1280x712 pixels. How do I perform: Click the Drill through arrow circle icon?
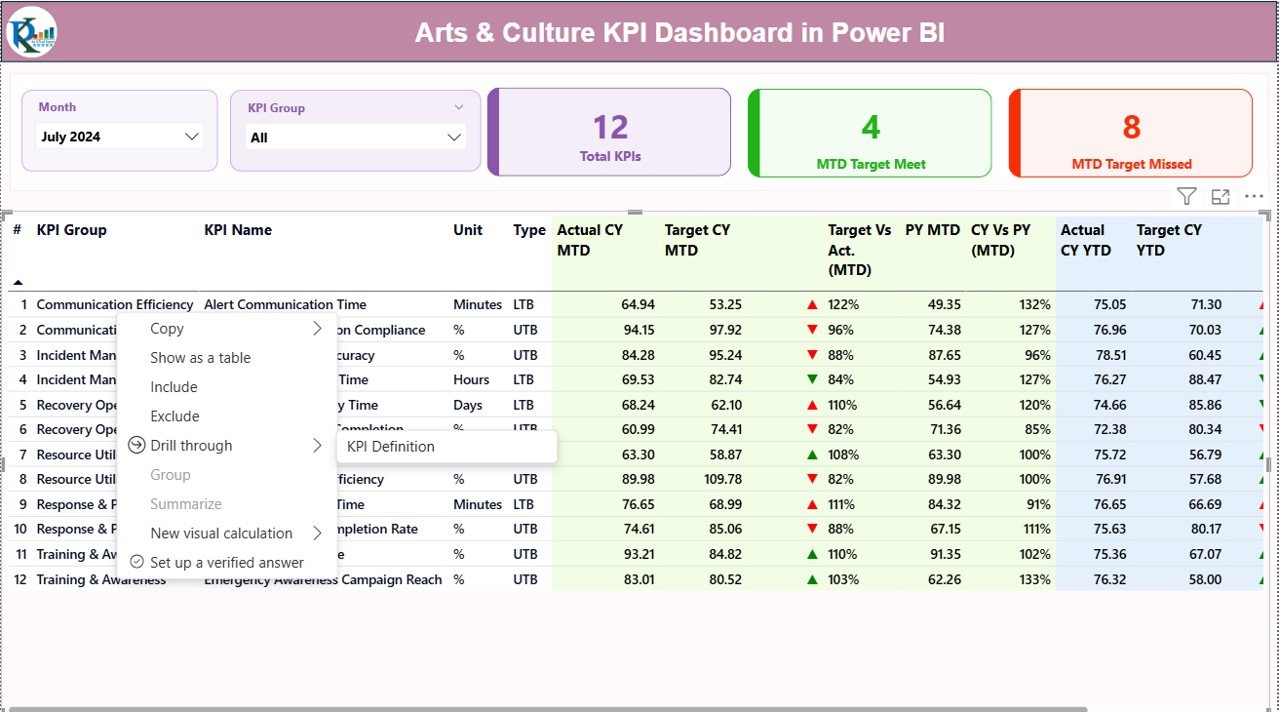pyautogui.click(x=137, y=446)
